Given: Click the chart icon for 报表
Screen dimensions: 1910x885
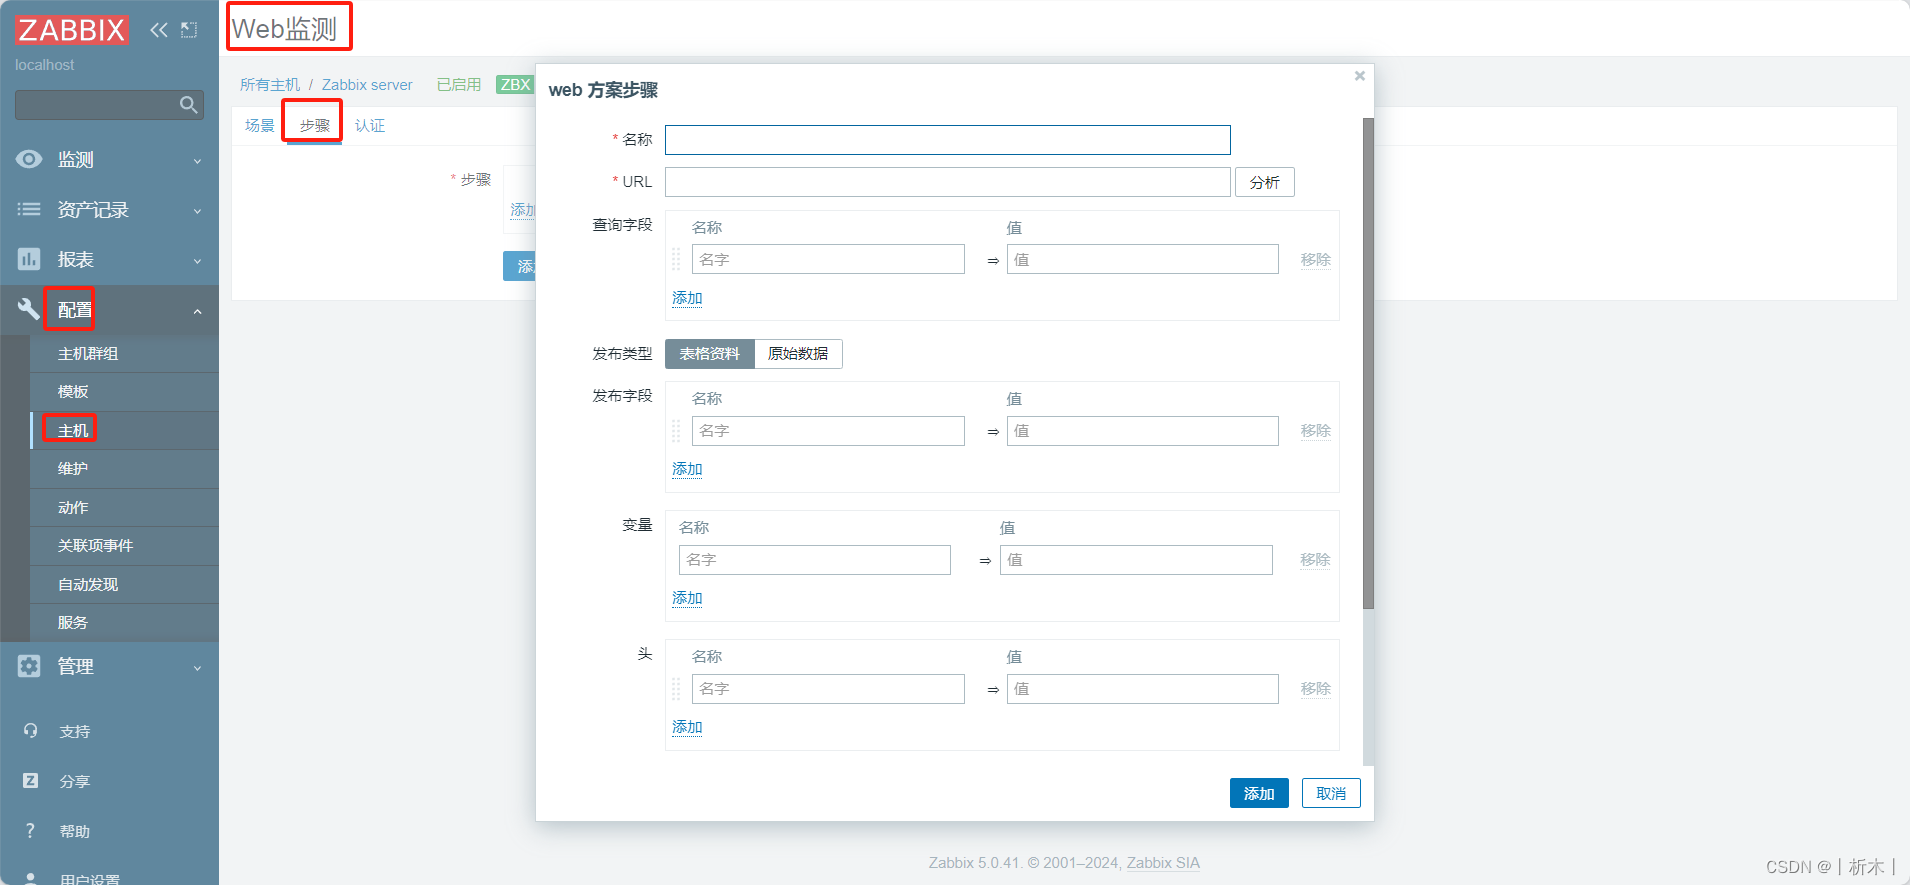Looking at the screenshot, I should tap(29, 259).
